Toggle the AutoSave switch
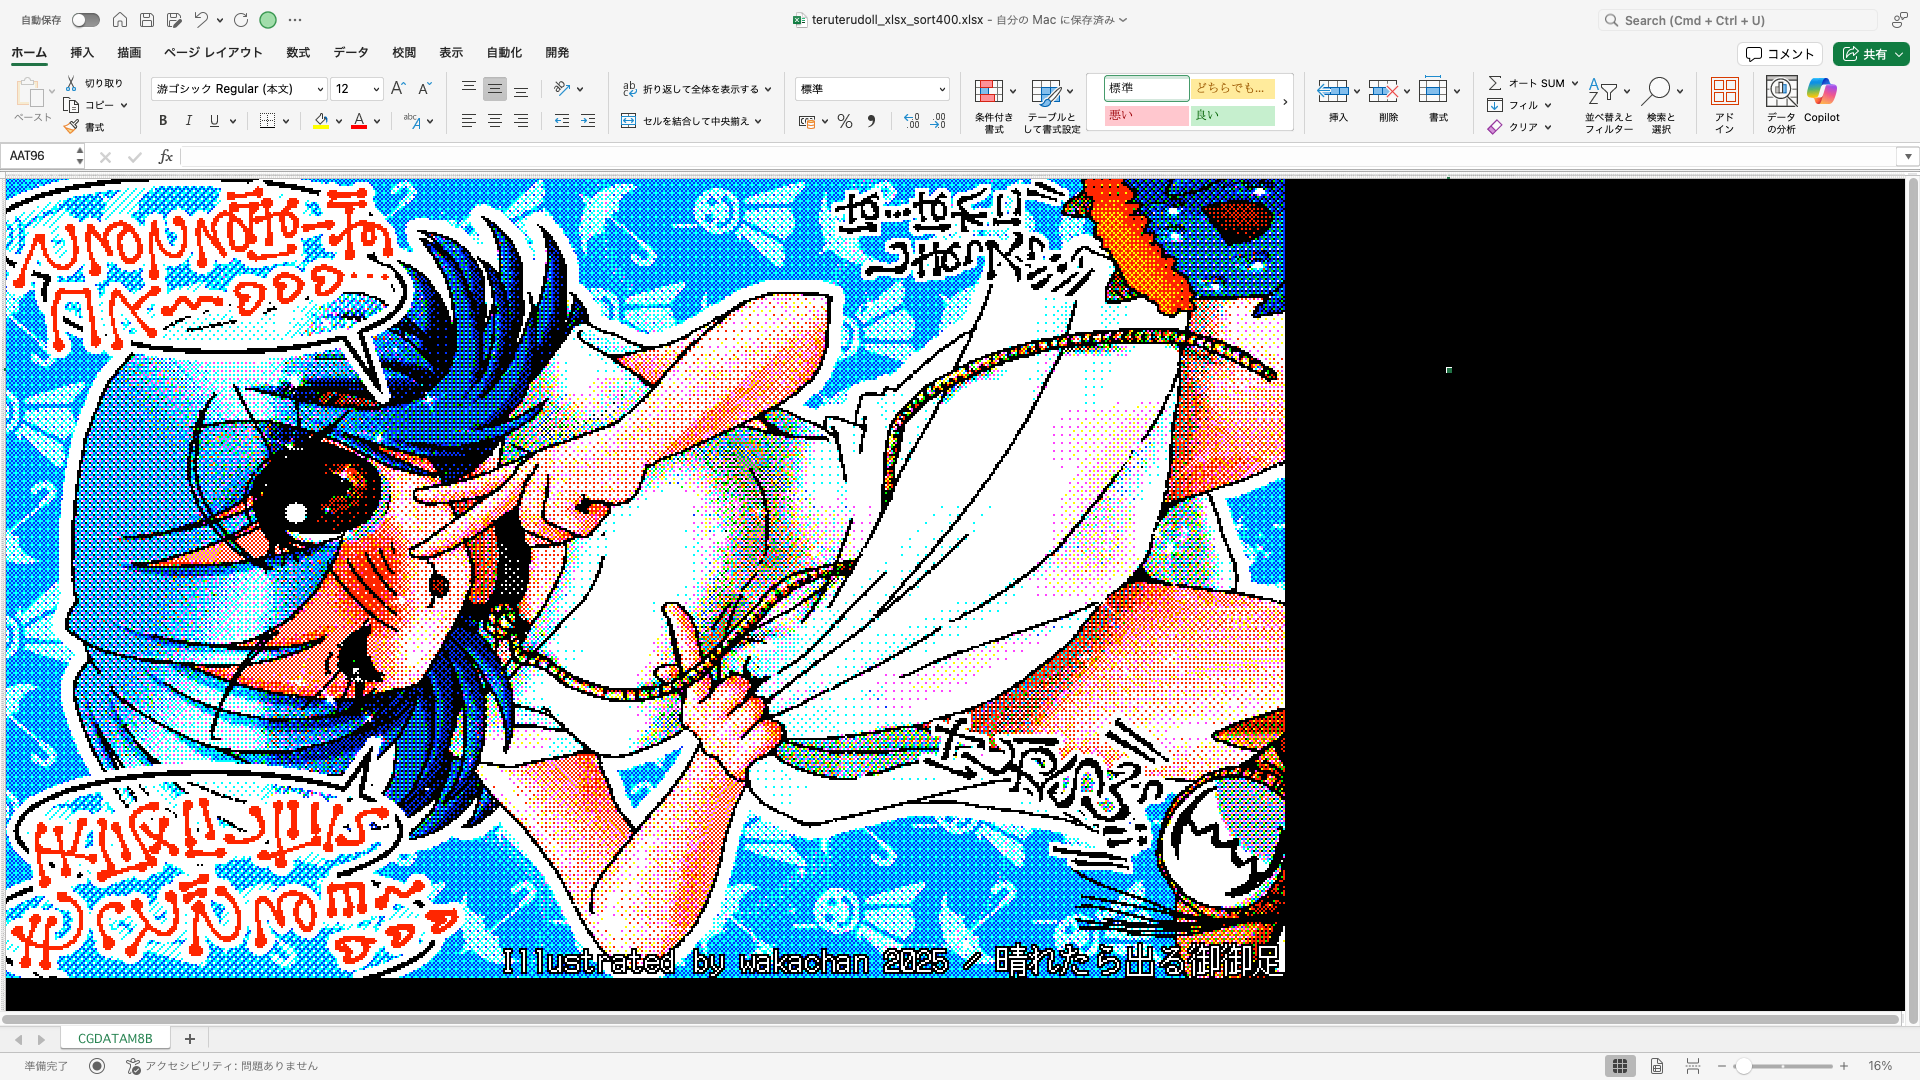 point(85,20)
